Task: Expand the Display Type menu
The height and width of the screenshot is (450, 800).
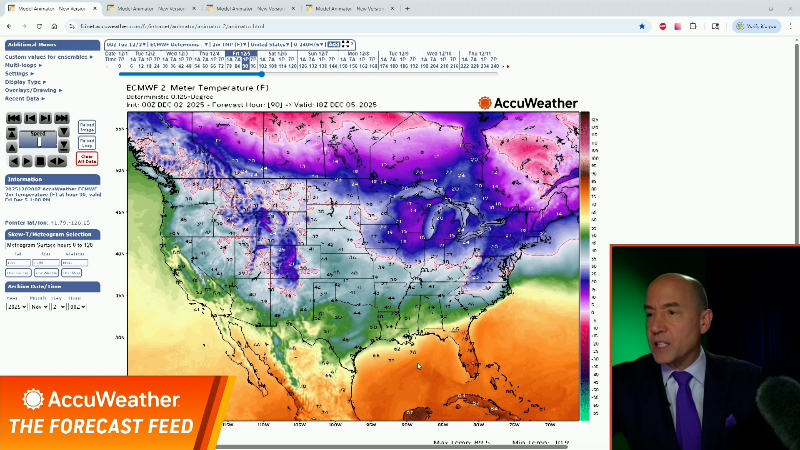Action: [x=27, y=82]
